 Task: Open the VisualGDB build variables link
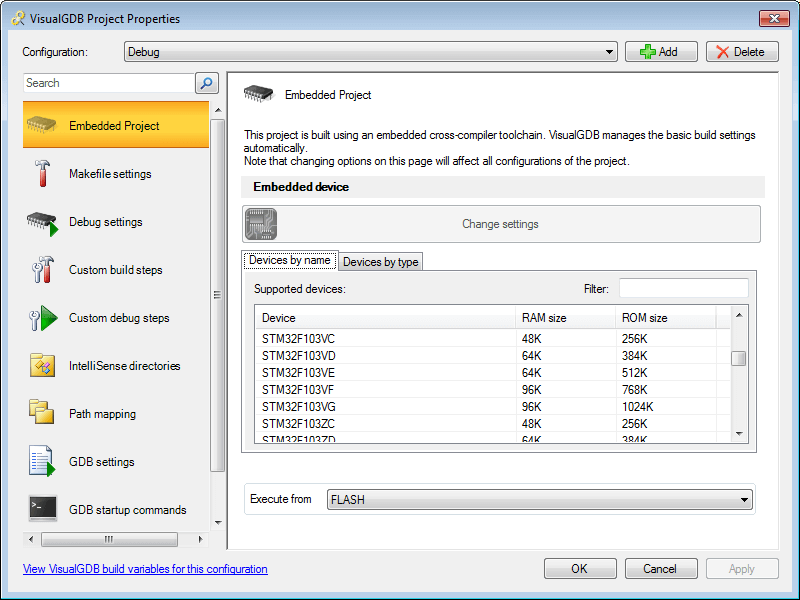click(134, 568)
